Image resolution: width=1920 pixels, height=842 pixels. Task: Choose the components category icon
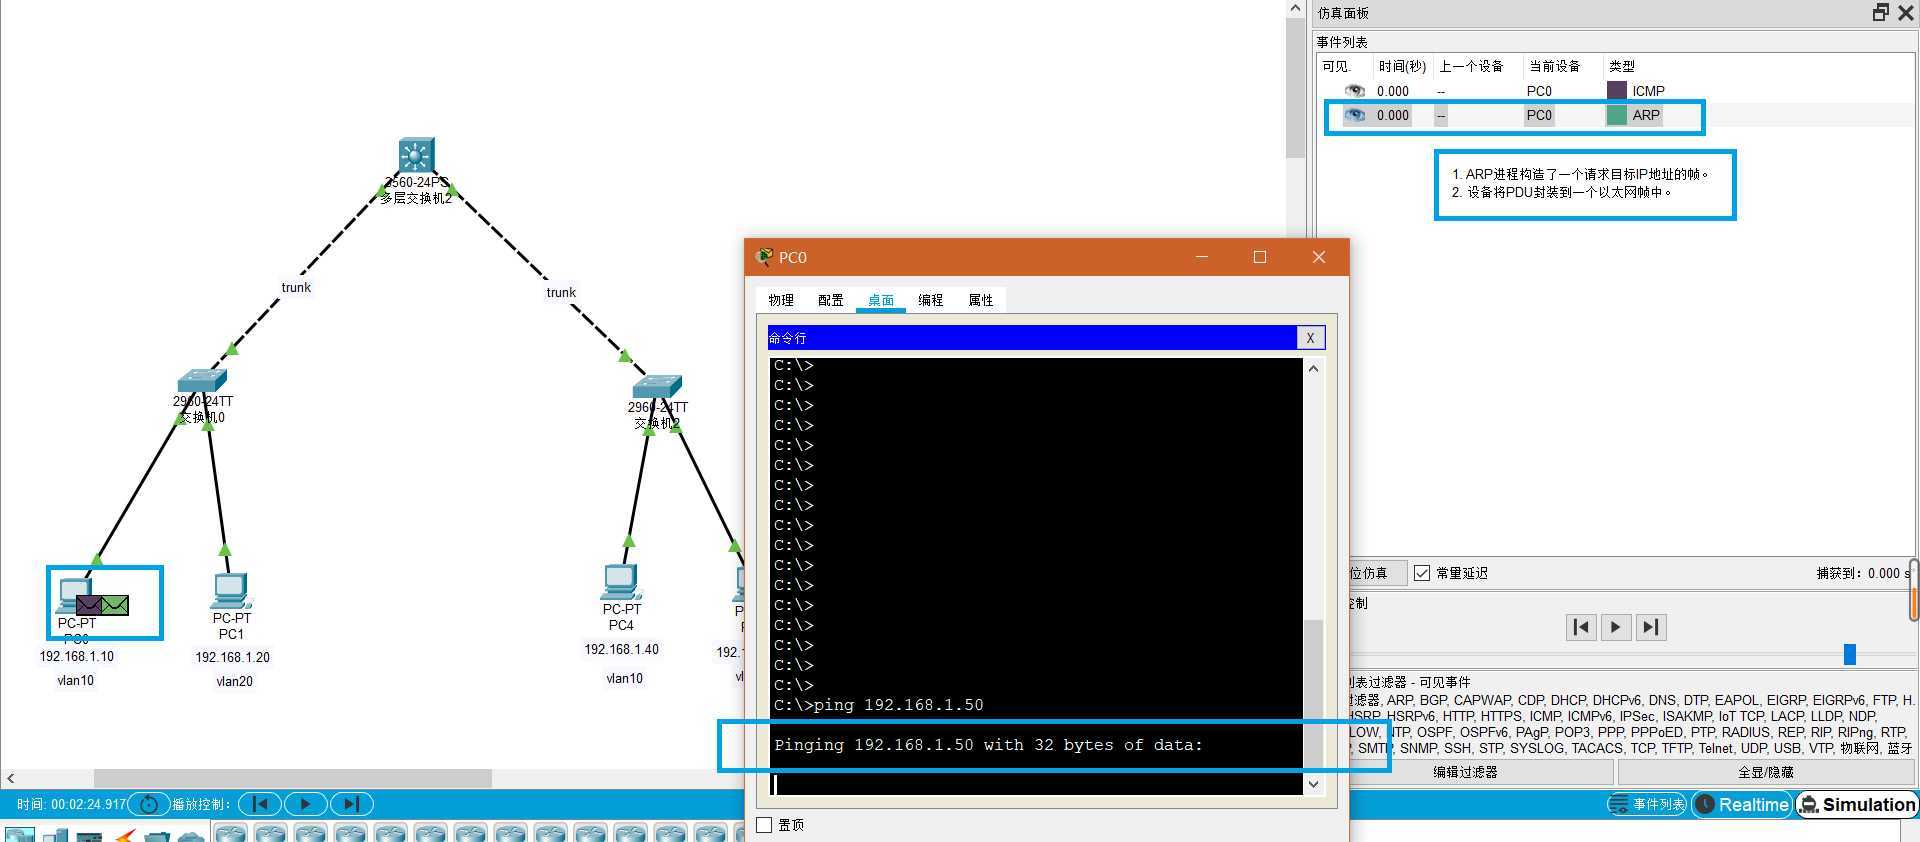coord(90,835)
